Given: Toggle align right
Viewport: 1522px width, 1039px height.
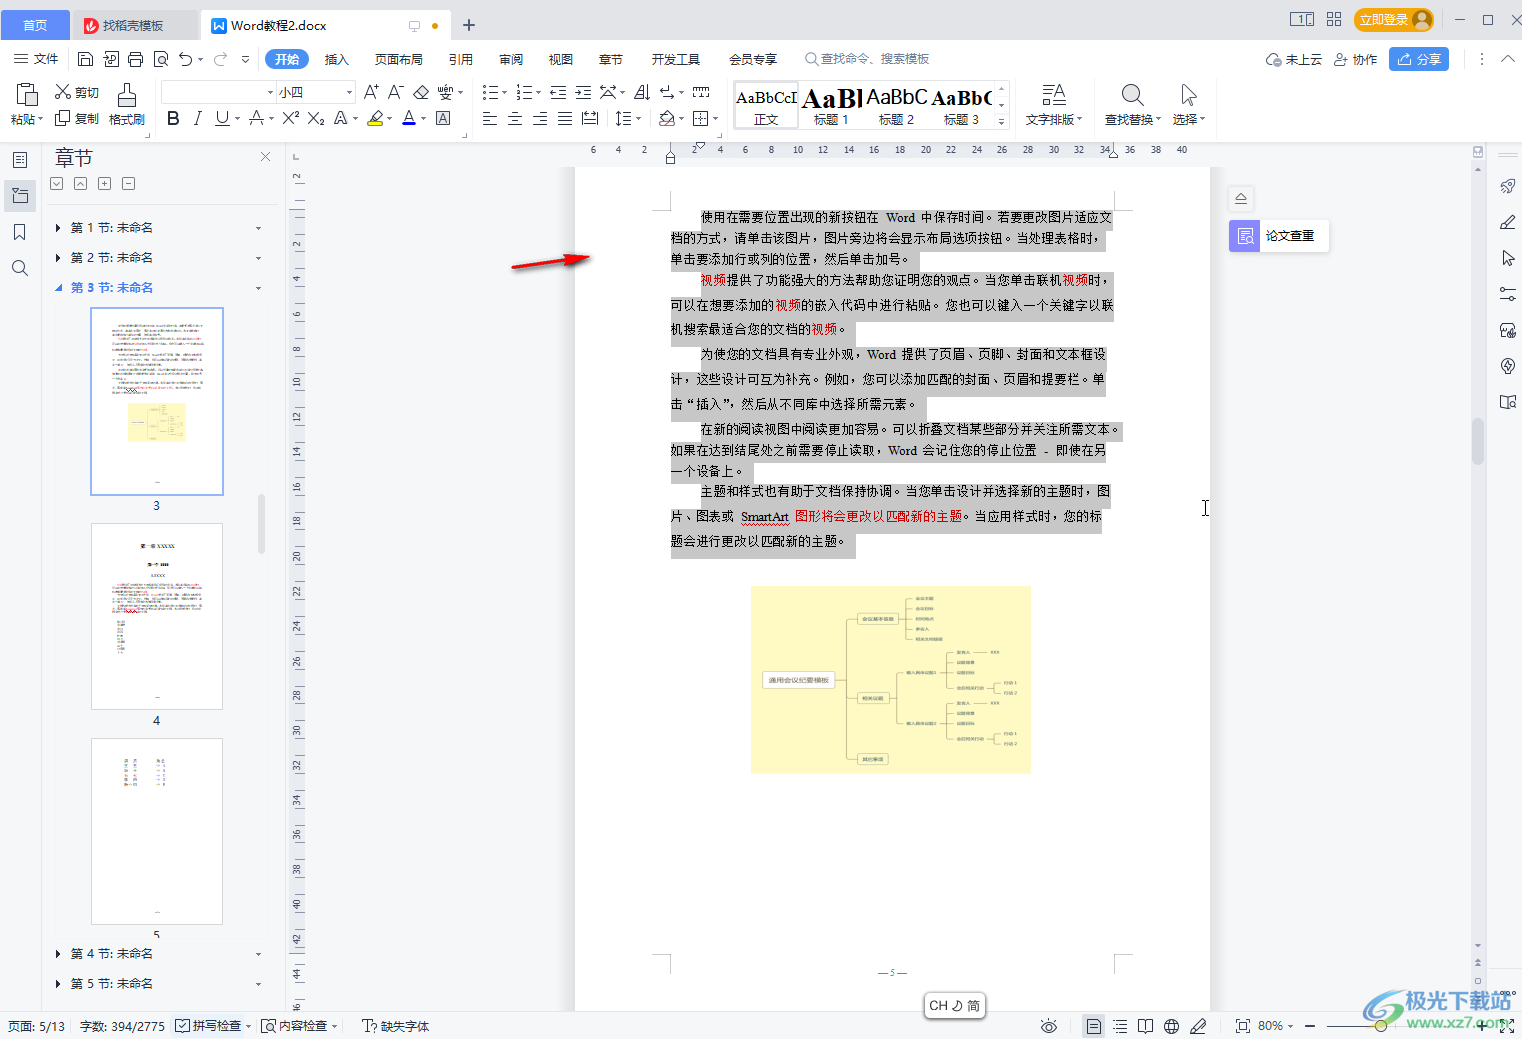Looking at the screenshot, I should pyautogui.click(x=540, y=118).
